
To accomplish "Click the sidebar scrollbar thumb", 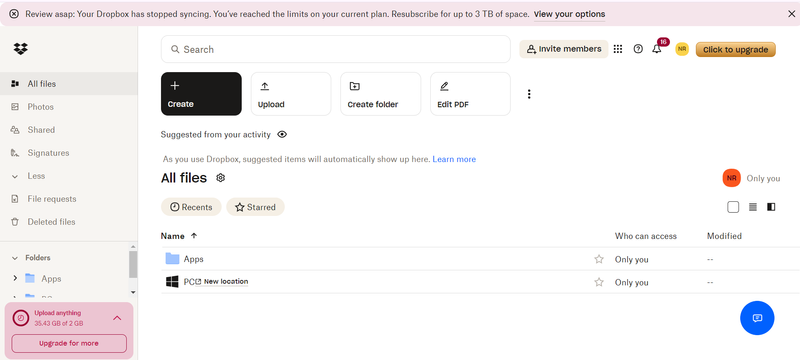I will tap(133, 264).
